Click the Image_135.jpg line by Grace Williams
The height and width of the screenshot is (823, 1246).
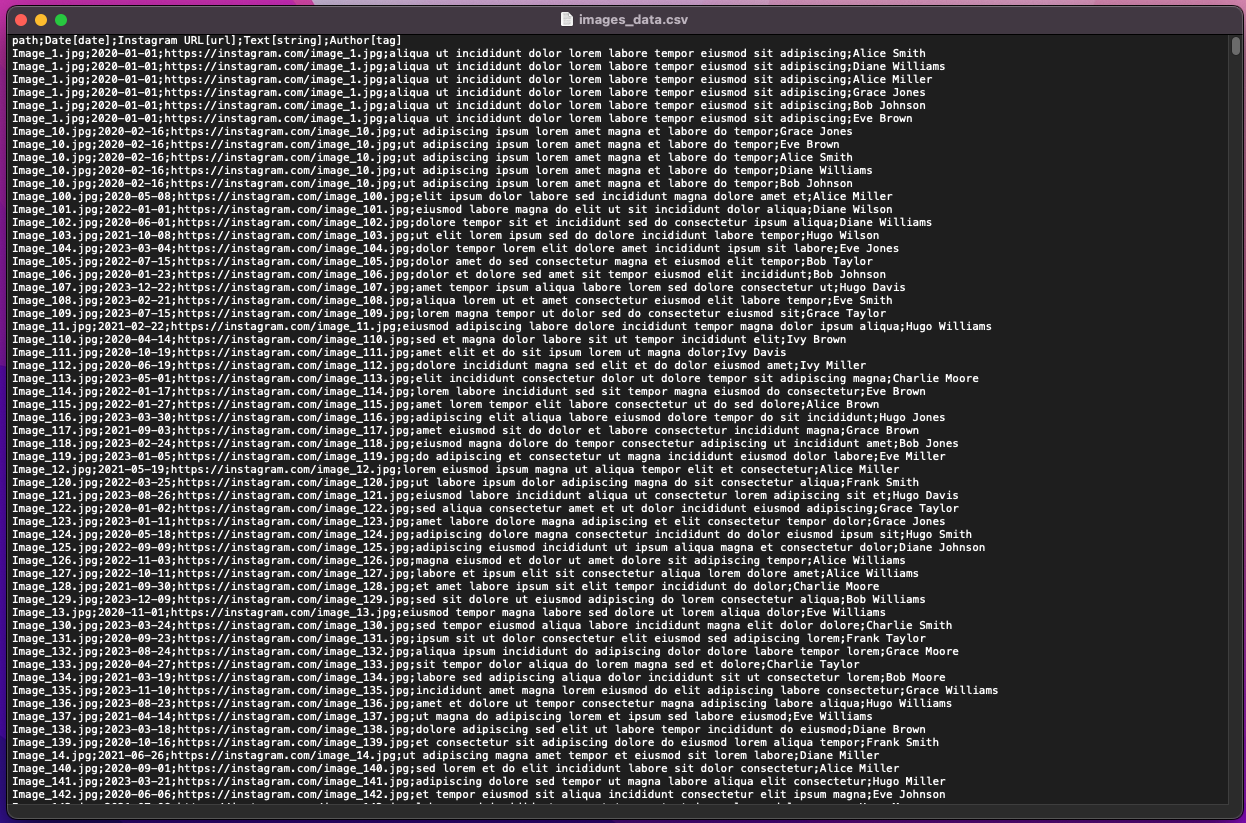click(506, 690)
